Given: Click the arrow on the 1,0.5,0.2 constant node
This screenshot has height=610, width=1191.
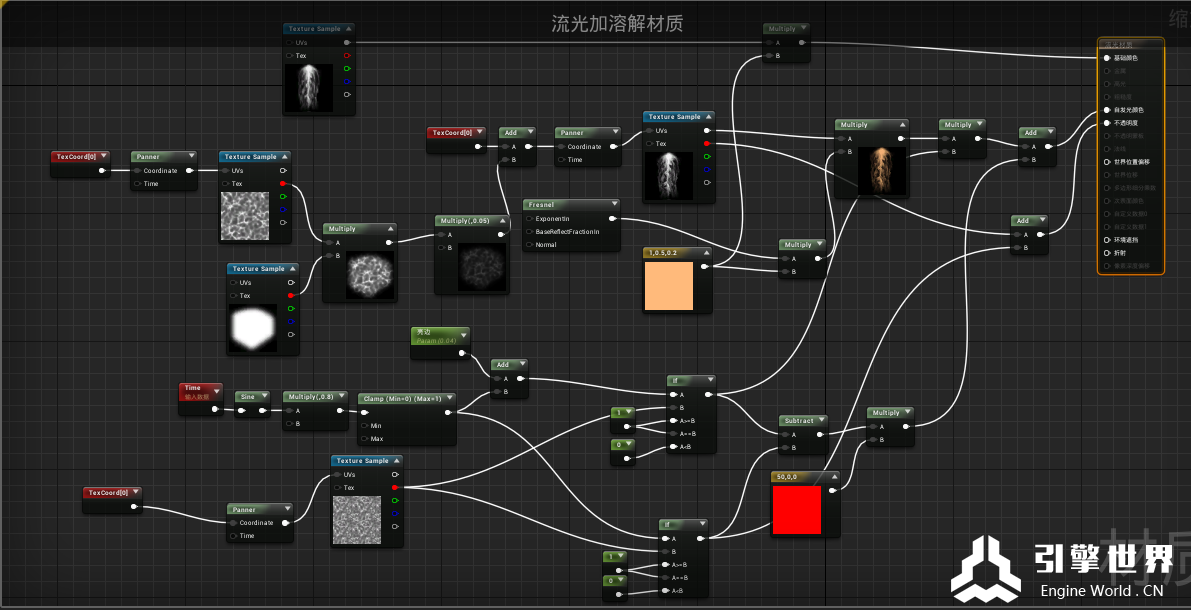Looking at the screenshot, I should (706, 252).
